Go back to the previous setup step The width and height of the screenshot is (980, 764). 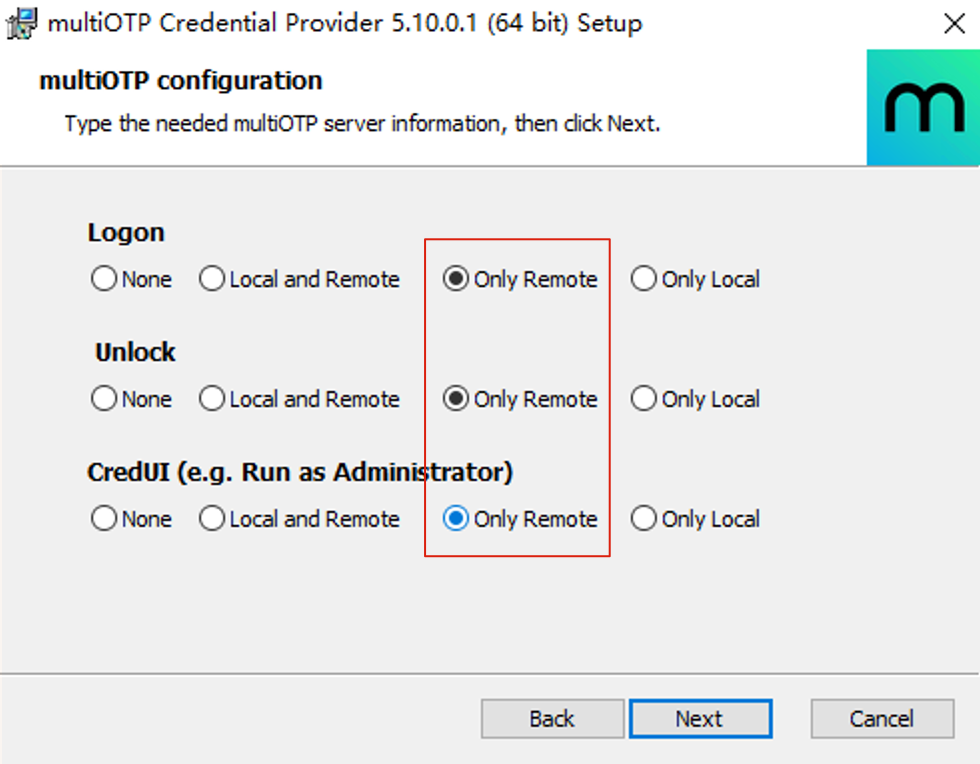552,719
